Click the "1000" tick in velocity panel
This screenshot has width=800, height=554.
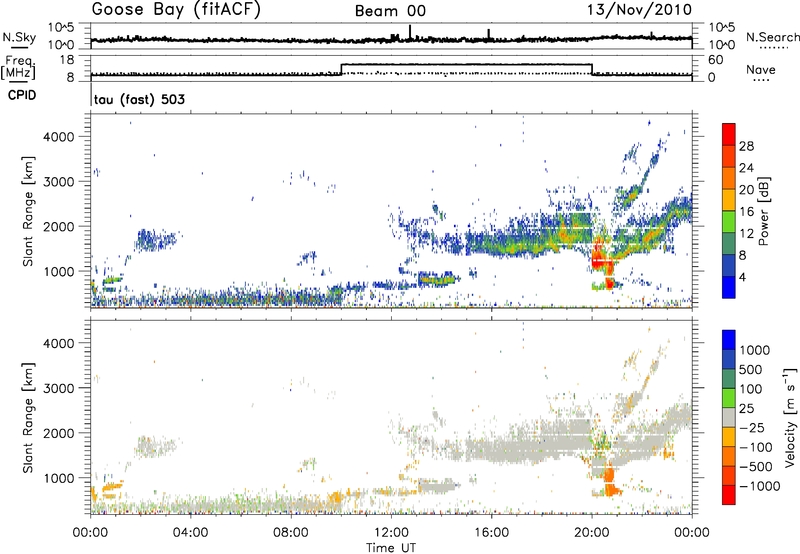click(x=59, y=478)
